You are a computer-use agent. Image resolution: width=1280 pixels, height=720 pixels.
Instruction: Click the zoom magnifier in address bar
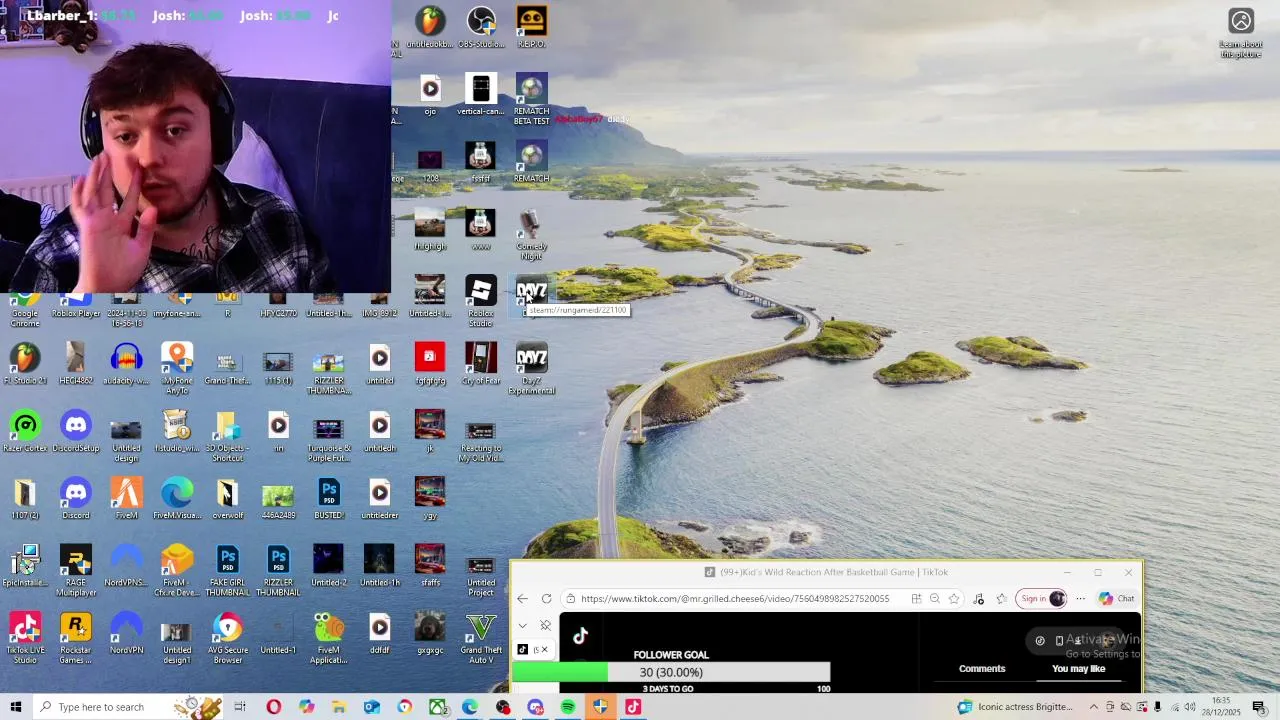pyautogui.click(x=934, y=599)
